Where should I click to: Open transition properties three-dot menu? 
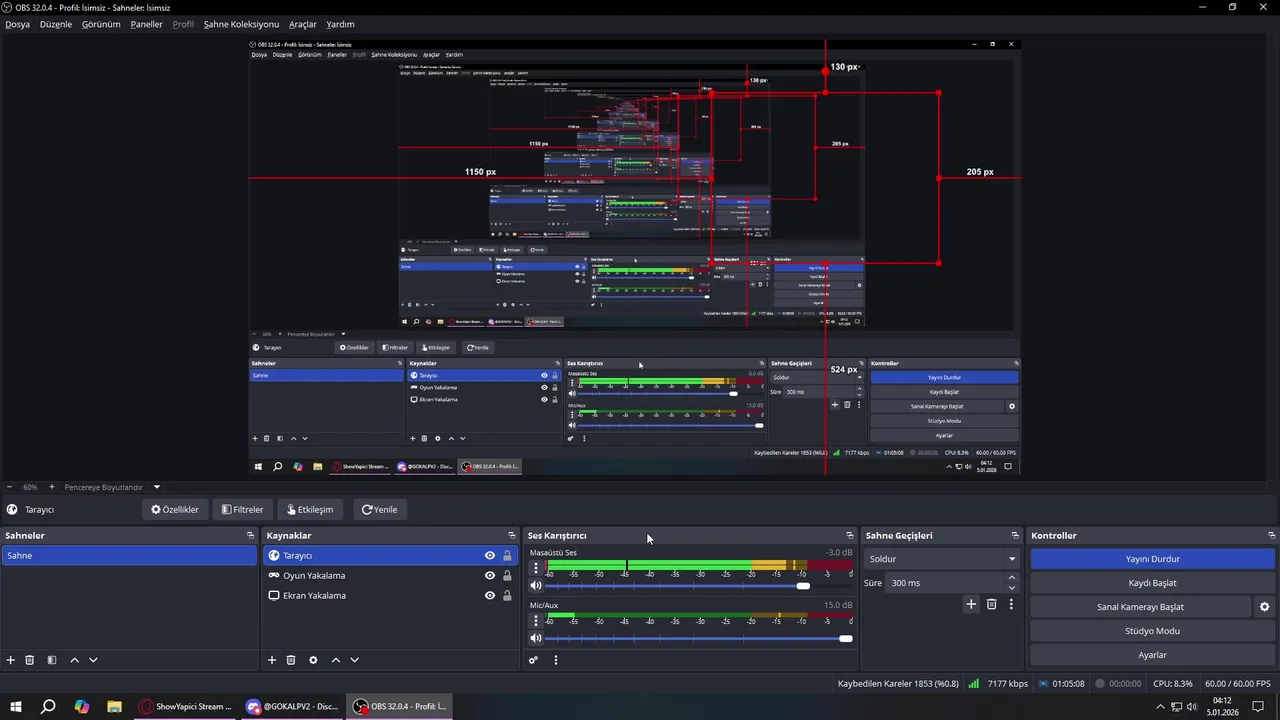tap(1011, 604)
